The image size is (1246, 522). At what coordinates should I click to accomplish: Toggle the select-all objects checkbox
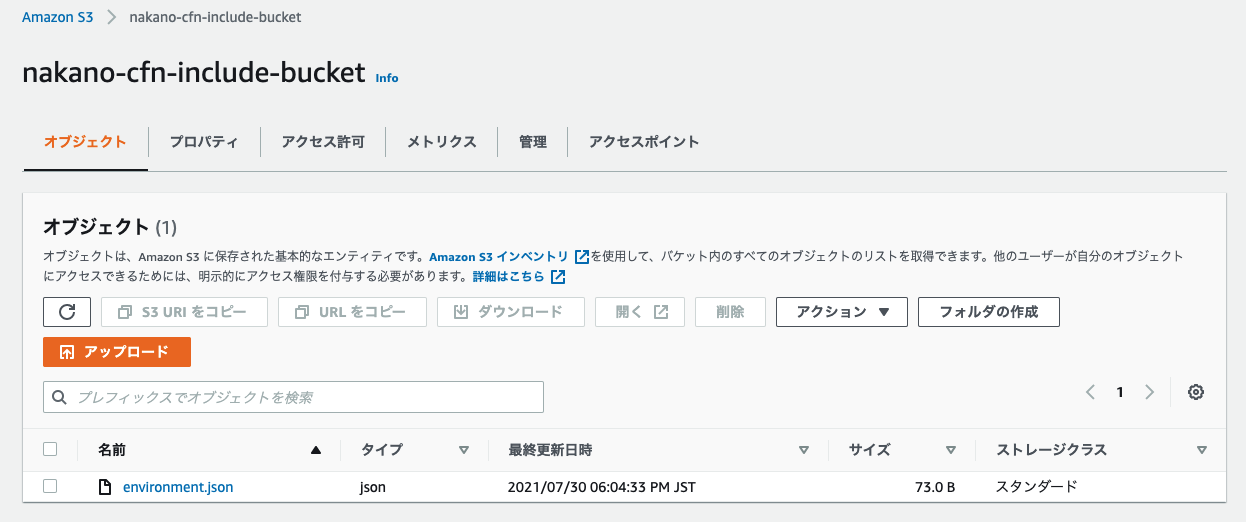pyautogui.click(x=50, y=449)
